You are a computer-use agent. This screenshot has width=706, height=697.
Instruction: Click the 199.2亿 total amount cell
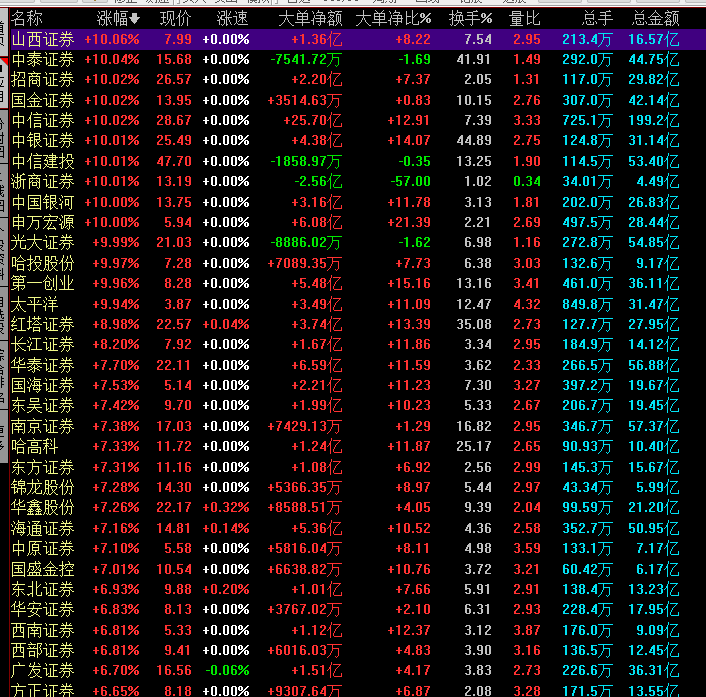pos(654,120)
